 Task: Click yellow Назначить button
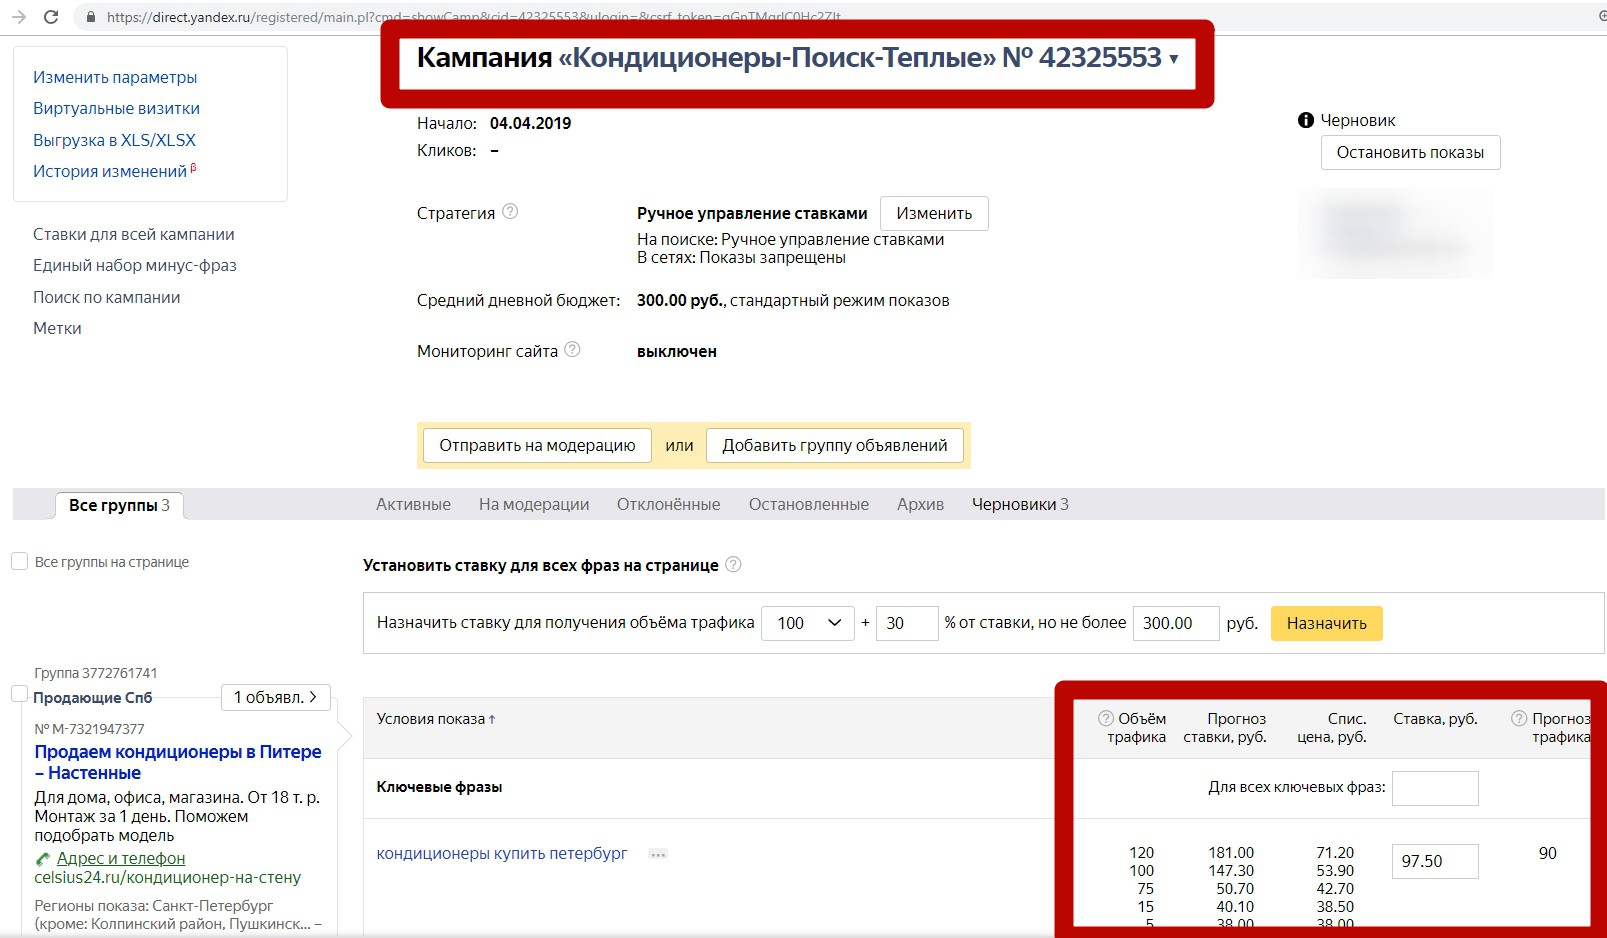(1326, 623)
